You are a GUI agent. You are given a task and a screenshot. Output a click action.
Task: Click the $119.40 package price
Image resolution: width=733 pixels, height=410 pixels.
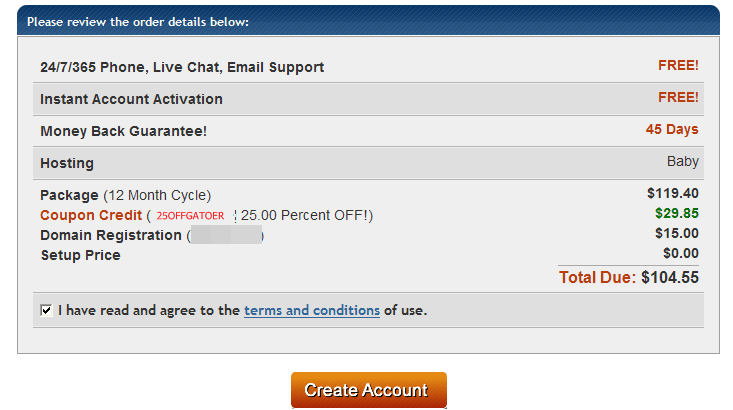(x=672, y=193)
